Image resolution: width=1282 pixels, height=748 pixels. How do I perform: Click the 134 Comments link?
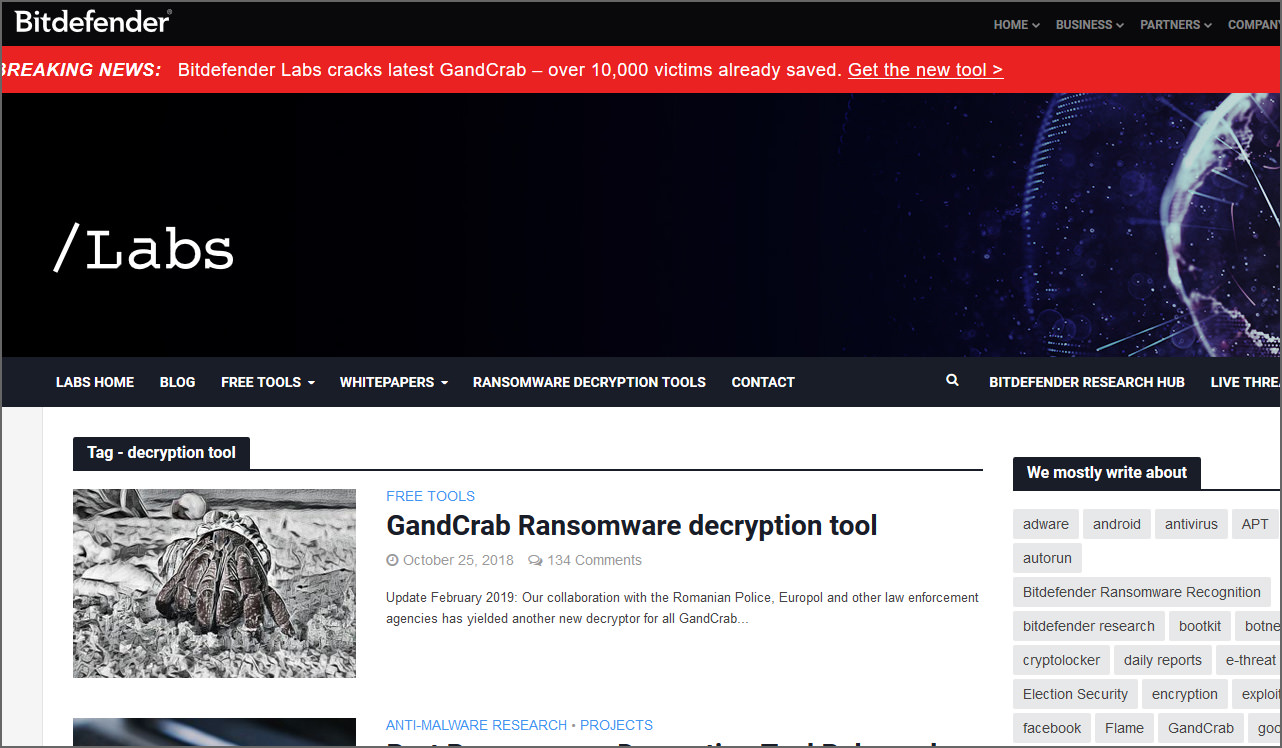(x=594, y=560)
